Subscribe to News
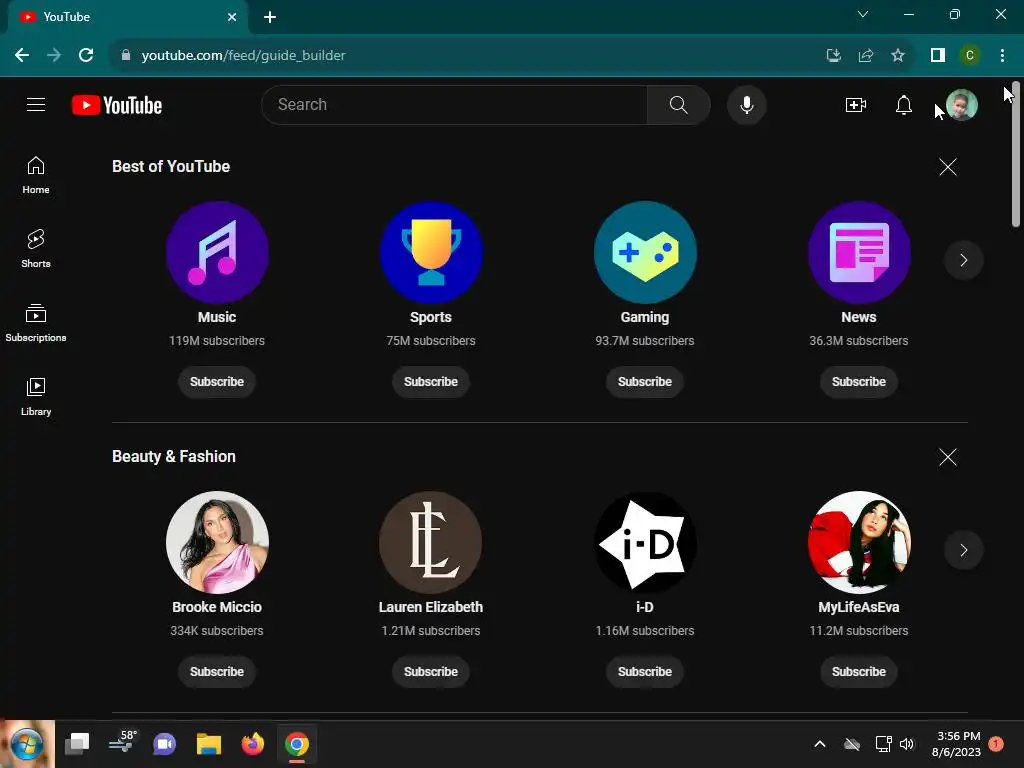 click(x=859, y=381)
